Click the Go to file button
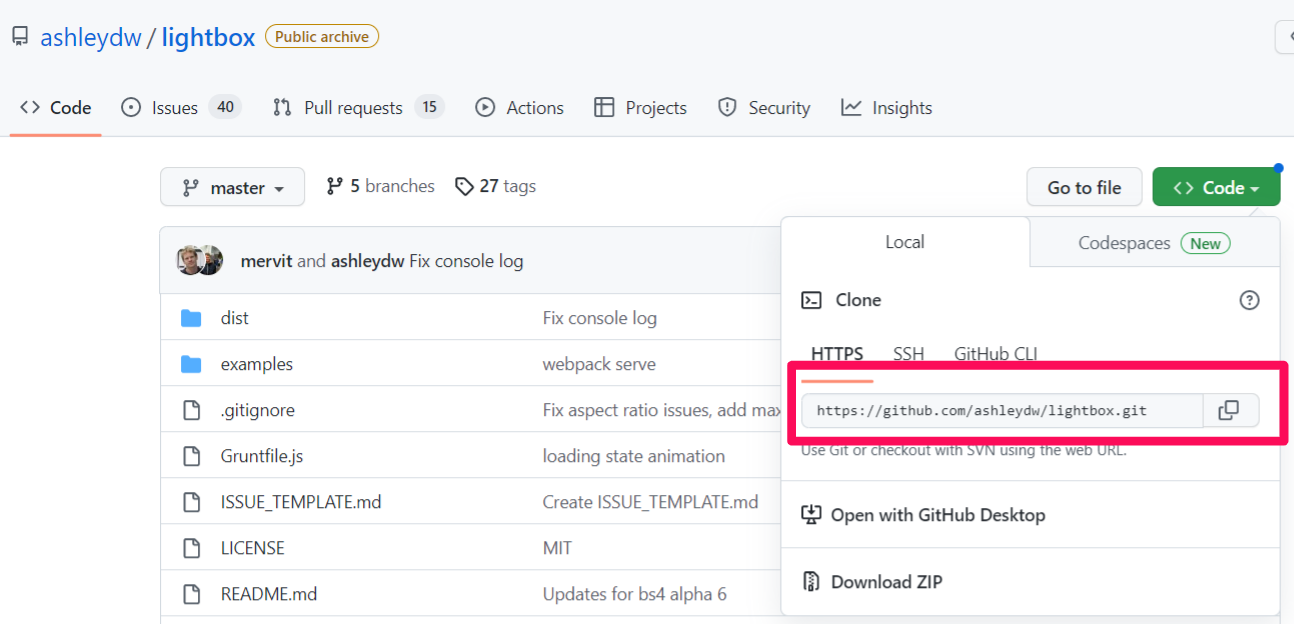The height and width of the screenshot is (624, 1294). pyautogui.click(x=1084, y=187)
